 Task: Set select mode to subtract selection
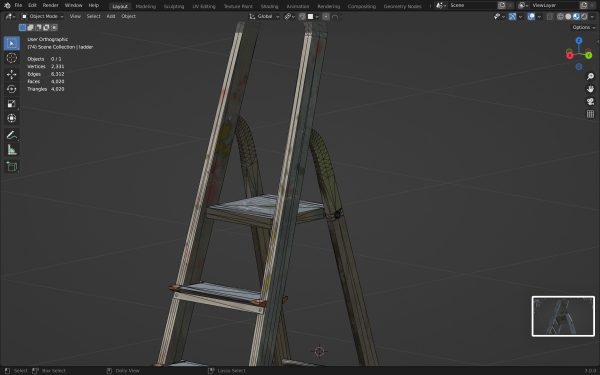(38, 28)
